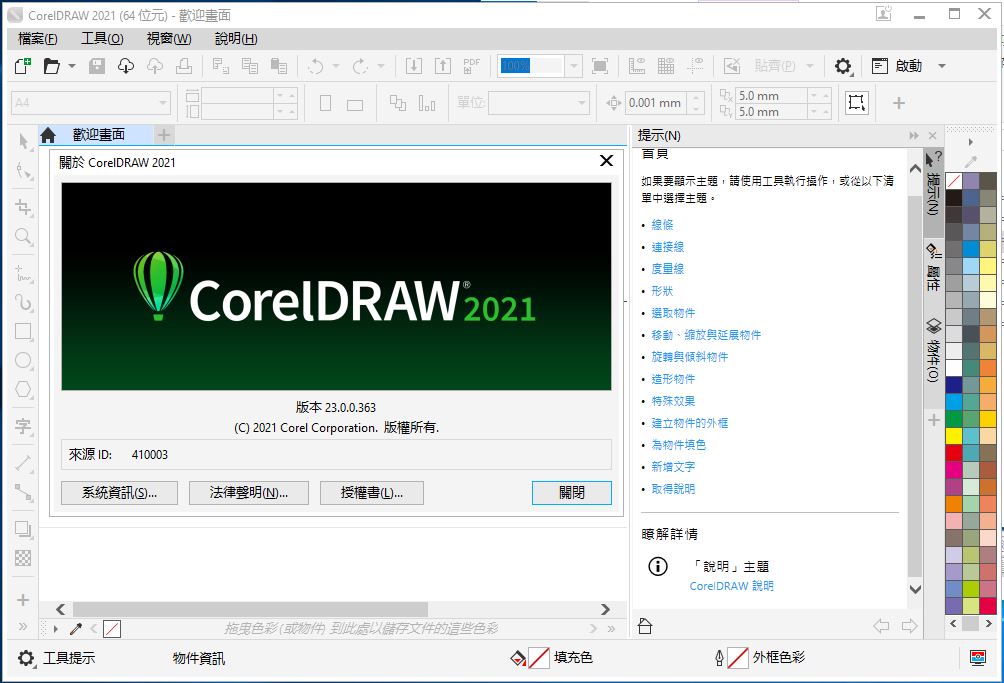Open the 工具(O) menu
This screenshot has width=1004, height=683.
click(x=102, y=39)
